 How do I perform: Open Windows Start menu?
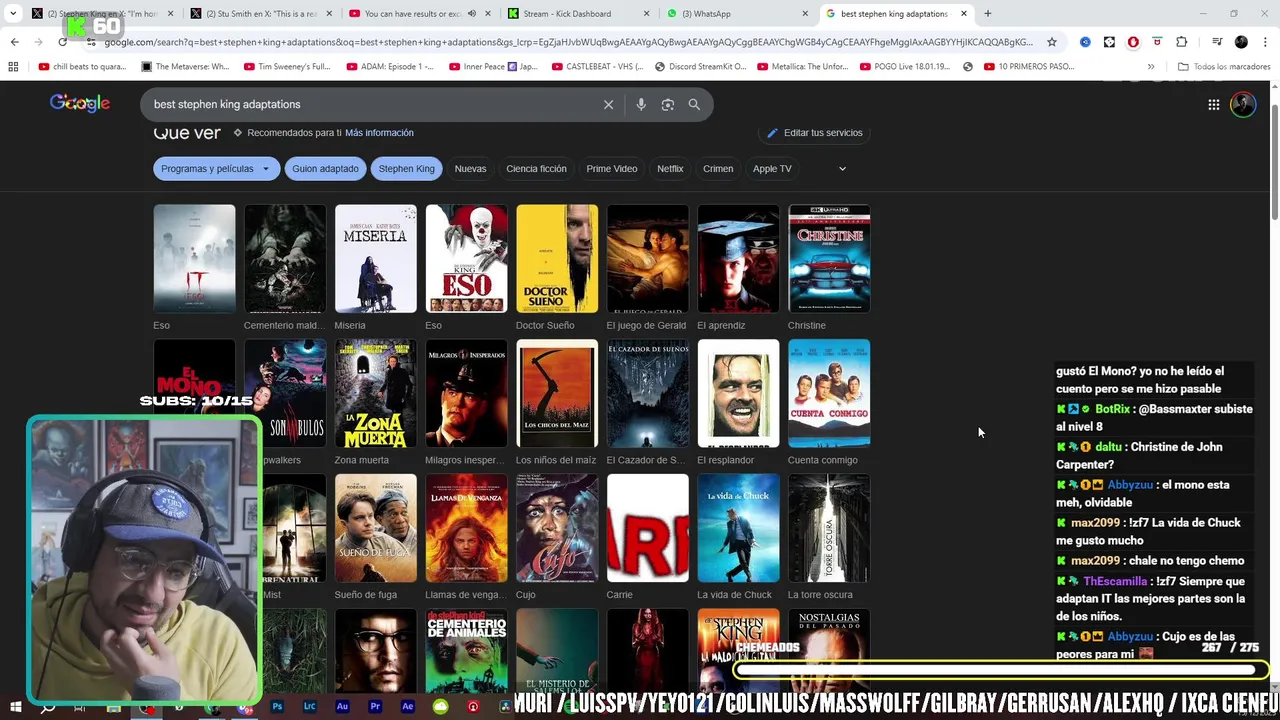pyautogui.click(x=15, y=707)
